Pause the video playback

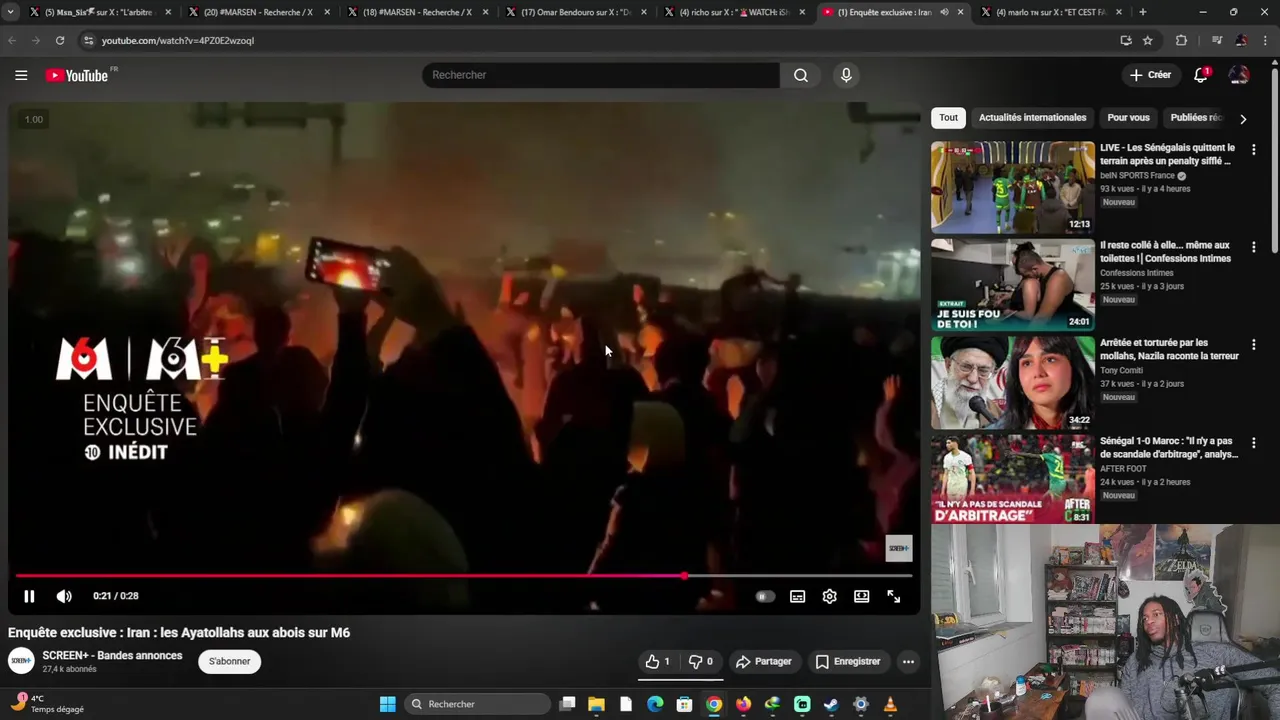[29, 596]
